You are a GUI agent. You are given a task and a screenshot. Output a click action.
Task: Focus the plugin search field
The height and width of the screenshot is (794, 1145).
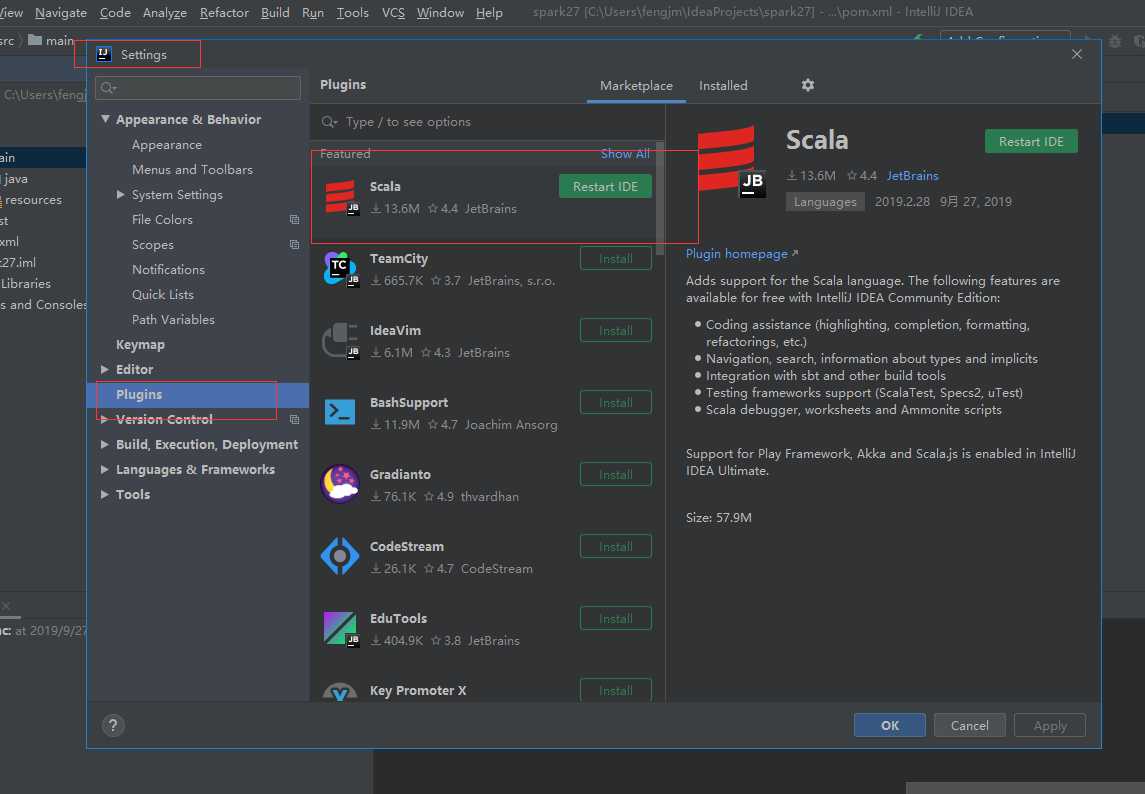488,122
